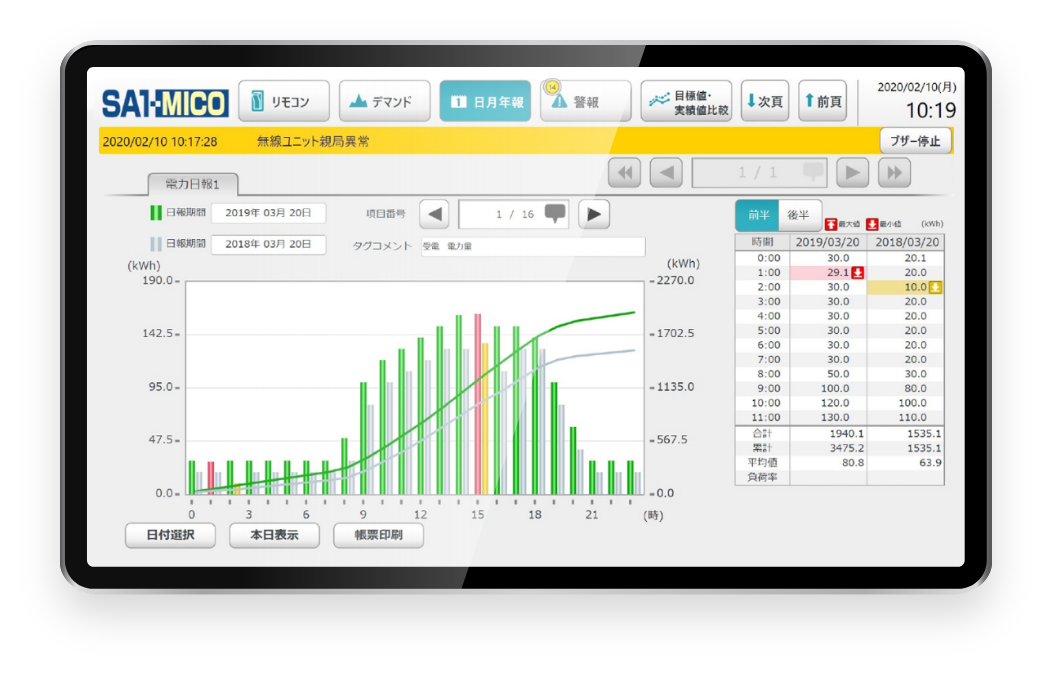Image resolution: width=1052 pixels, height=675 pixels.
Task: Click the 最小値 legend icon
Action: [x=872, y=224]
